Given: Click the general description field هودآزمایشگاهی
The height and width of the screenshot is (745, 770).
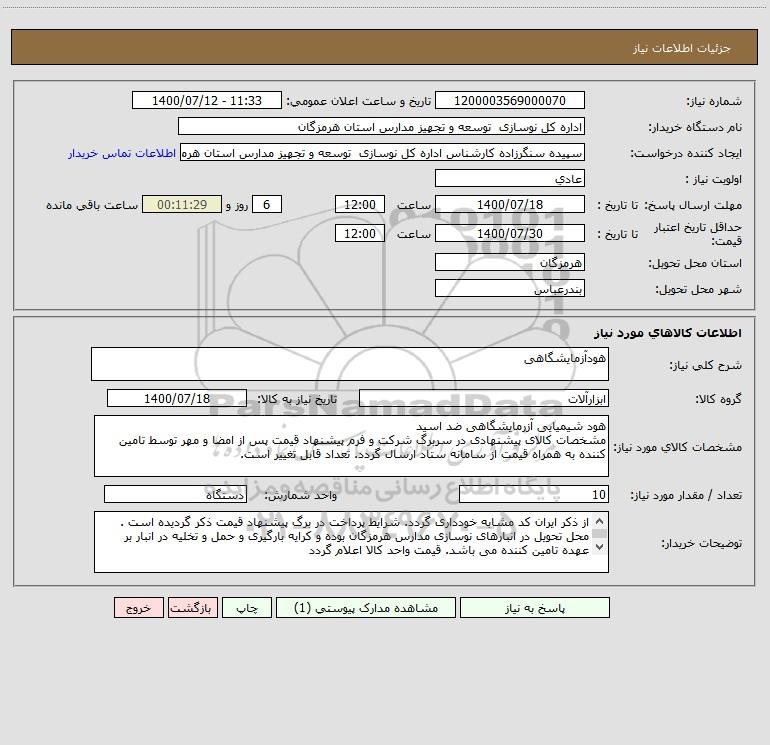Looking at the screenshot, I should [350, 364].
